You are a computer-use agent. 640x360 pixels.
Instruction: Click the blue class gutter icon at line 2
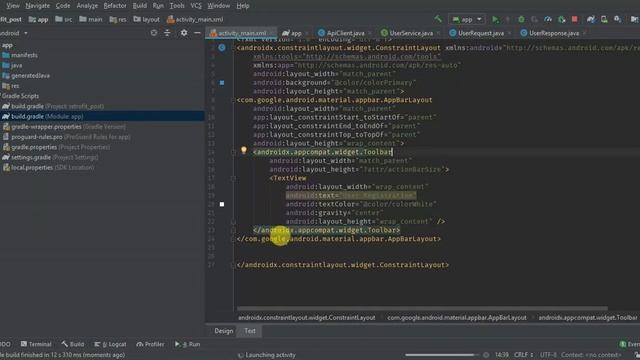click(222, 48)
